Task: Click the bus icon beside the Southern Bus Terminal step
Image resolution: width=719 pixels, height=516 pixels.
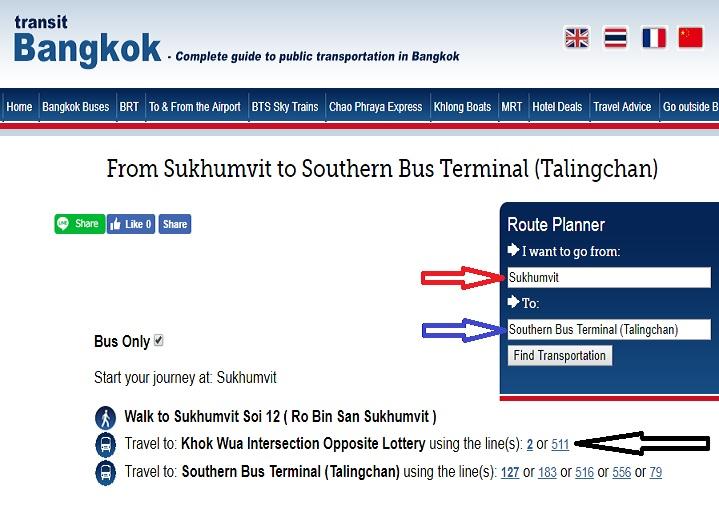Action: tap(105, 472)
